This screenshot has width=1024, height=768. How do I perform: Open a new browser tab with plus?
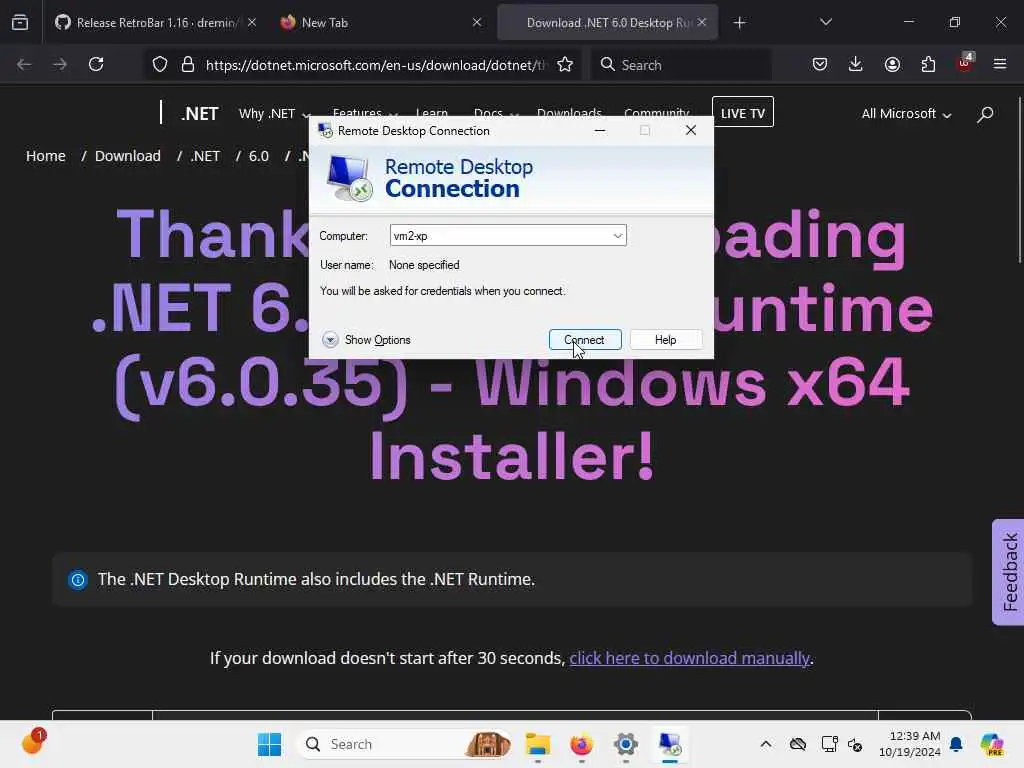point(739,23)
